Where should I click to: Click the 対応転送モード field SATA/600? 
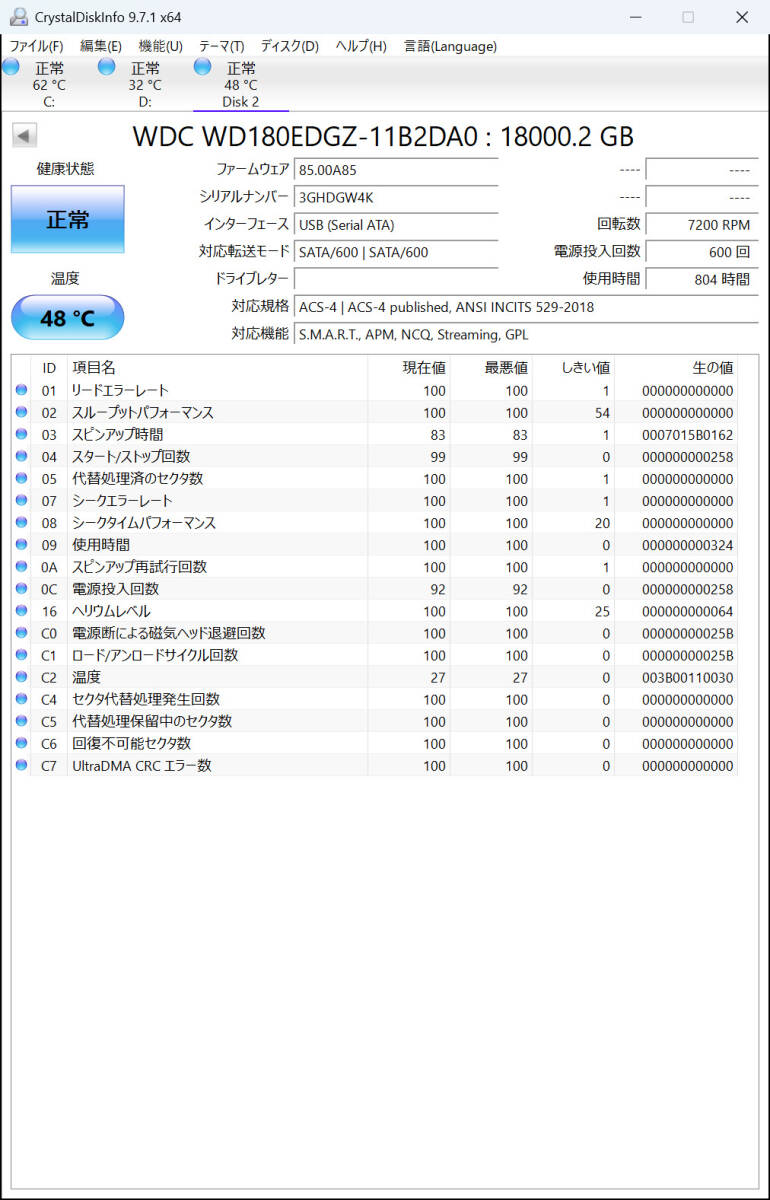click(x=396, y=252)
